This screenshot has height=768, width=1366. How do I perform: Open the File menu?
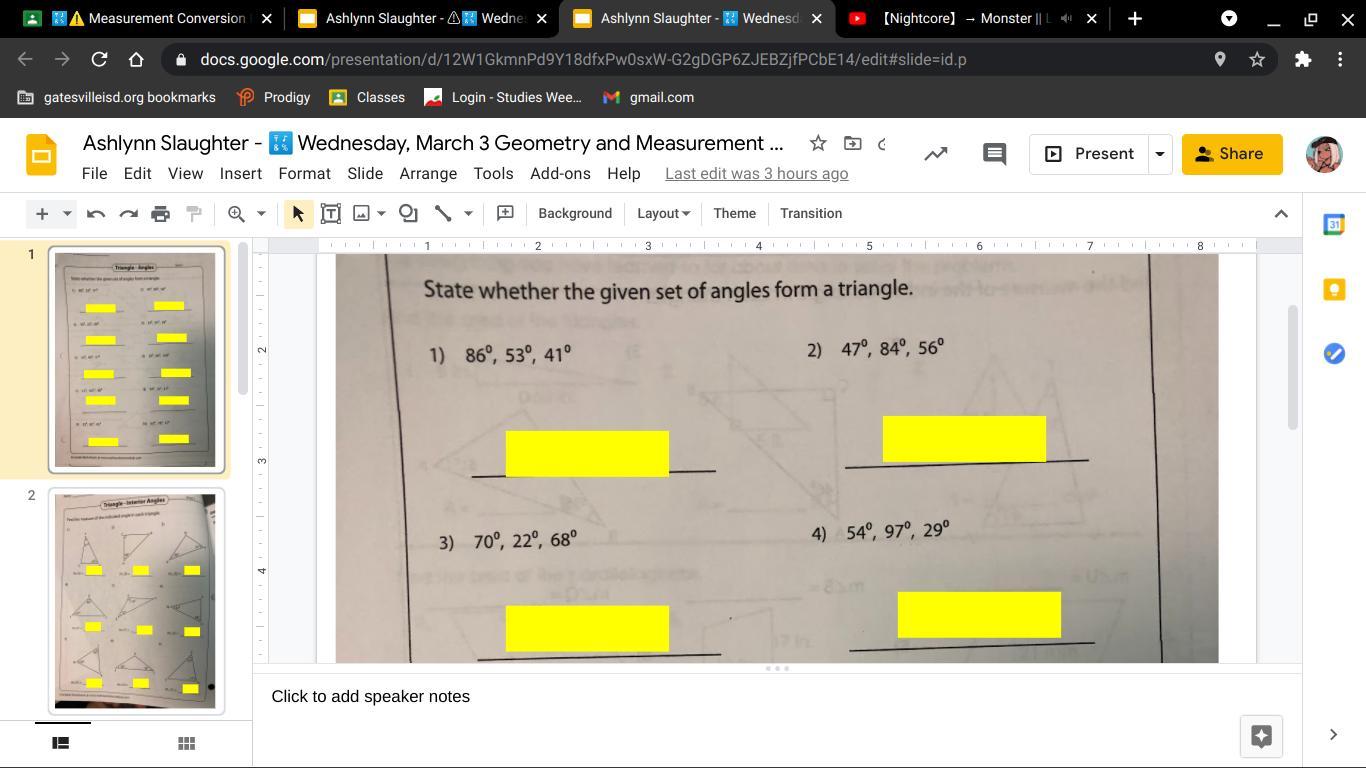pos(94,174)
